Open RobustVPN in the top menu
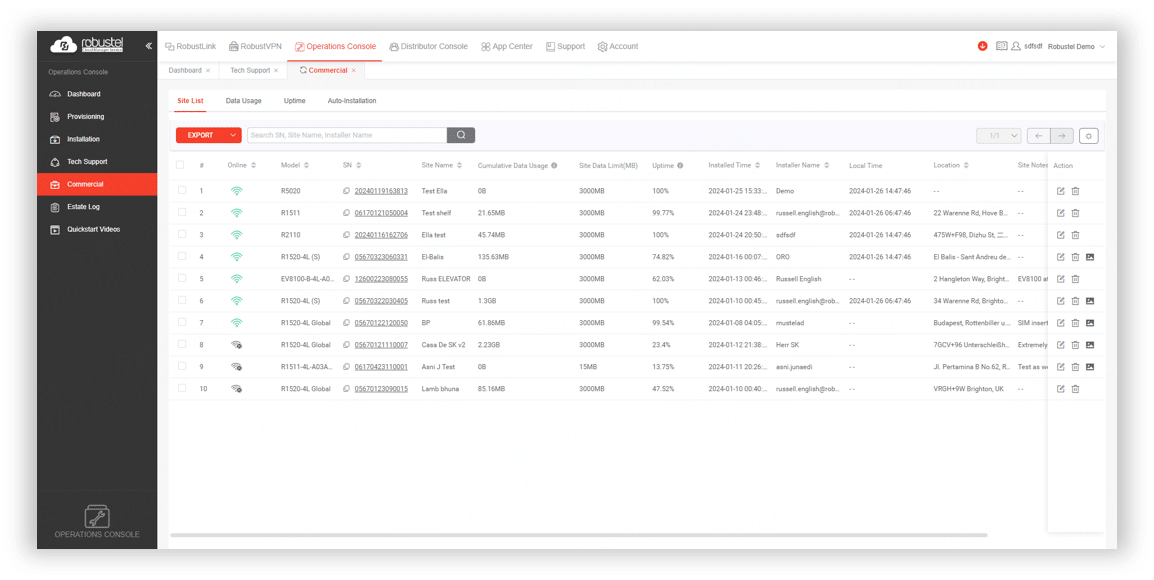Image resolution: width=1154 pixels, height=580 pixels. tap(255, 46)
